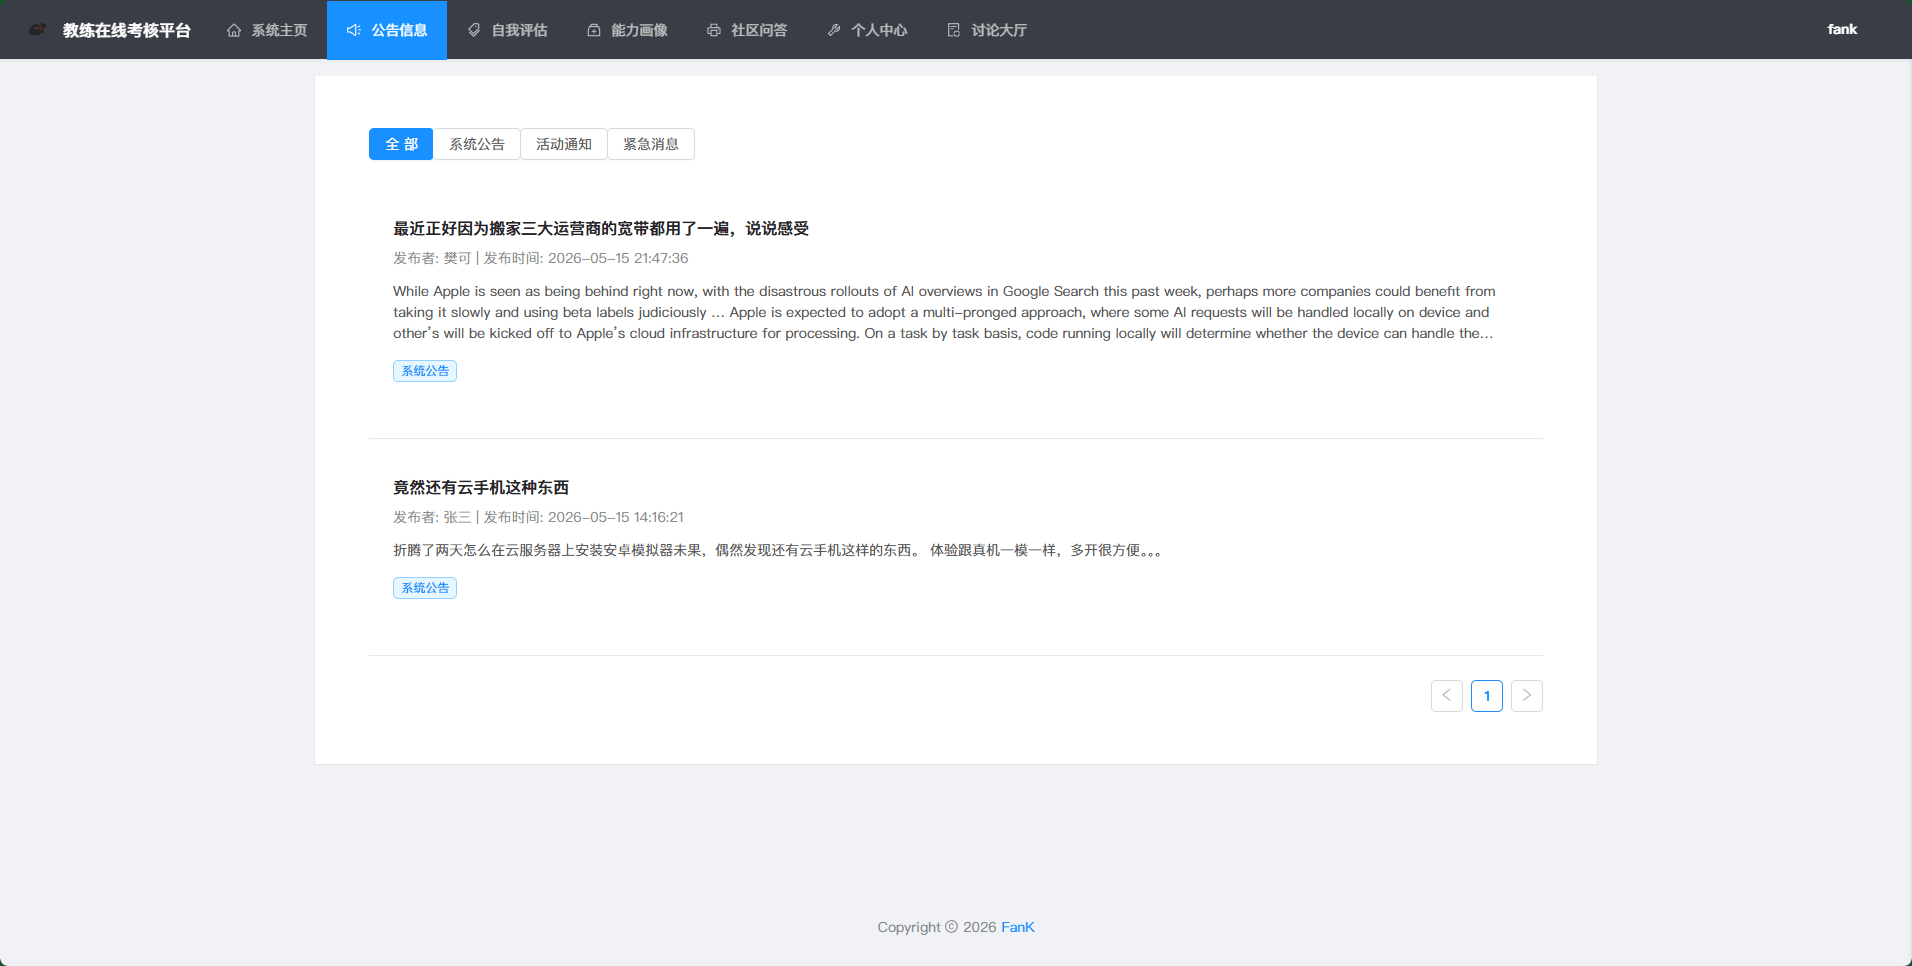Click the home icon beside 系统主页
1912x966 pixels.
point(234,30)
